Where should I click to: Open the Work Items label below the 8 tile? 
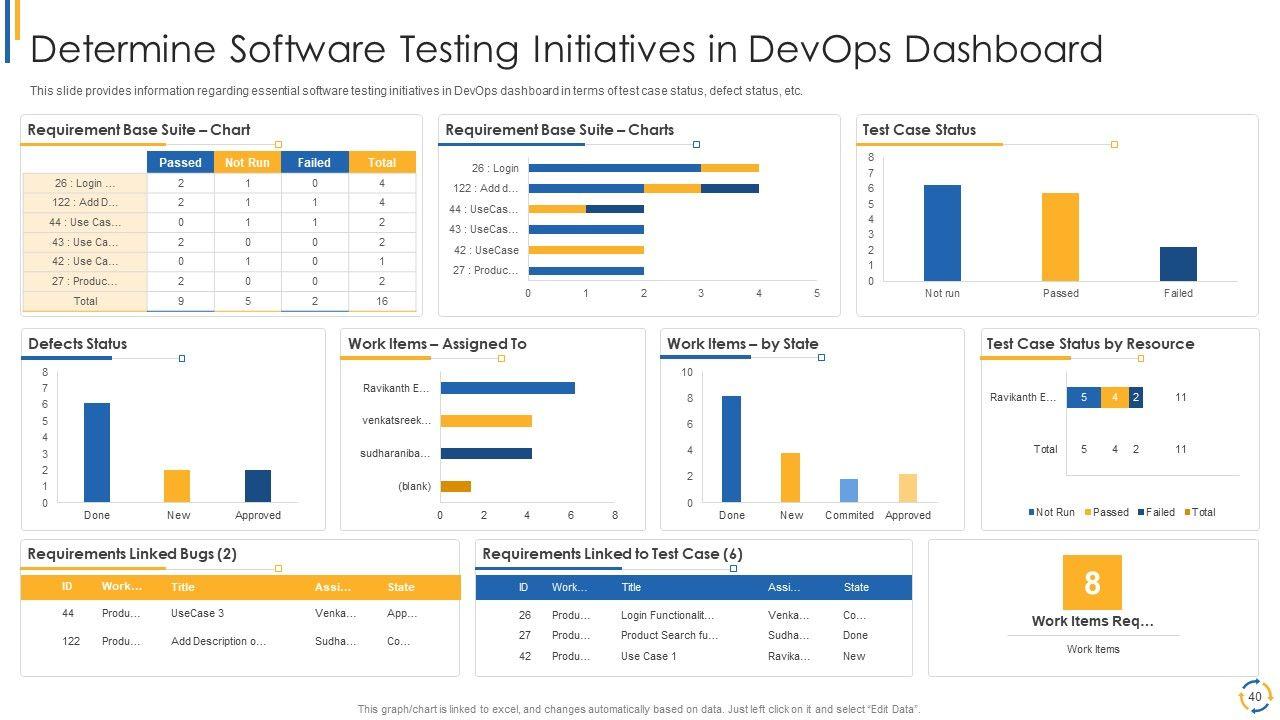coord(1092,649)
